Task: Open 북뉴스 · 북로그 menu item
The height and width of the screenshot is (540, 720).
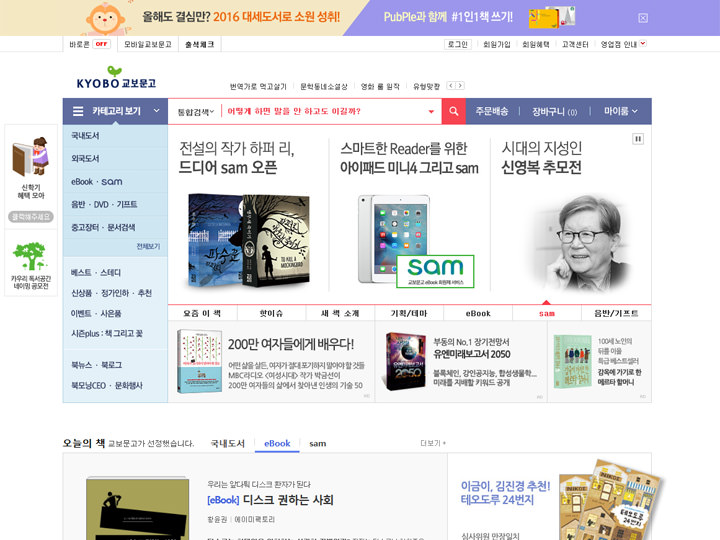Action: [96, 365]
